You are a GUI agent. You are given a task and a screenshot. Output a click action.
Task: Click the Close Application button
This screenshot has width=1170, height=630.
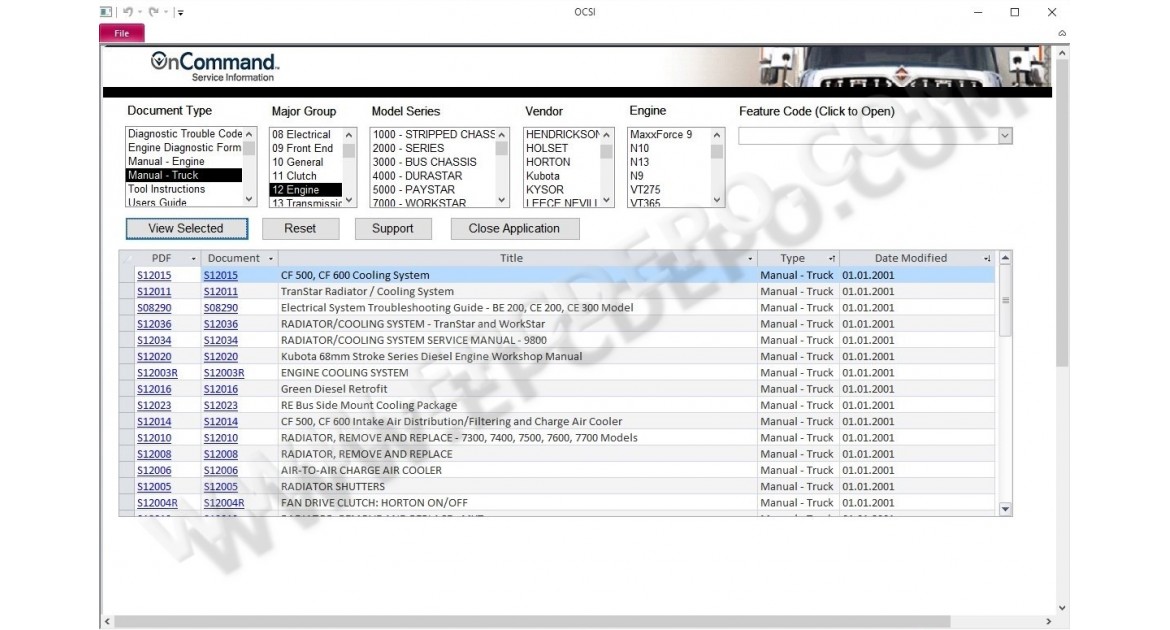tap(514, 228)
